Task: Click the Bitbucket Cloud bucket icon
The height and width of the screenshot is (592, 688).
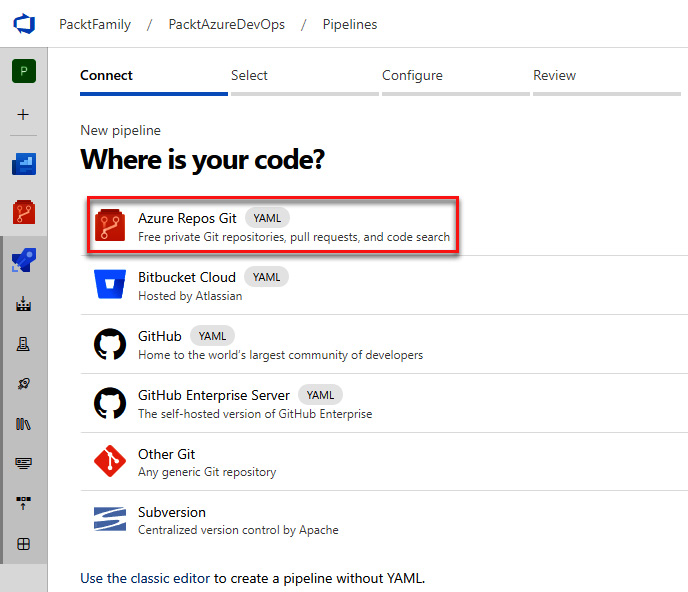Action: point(110,284)
